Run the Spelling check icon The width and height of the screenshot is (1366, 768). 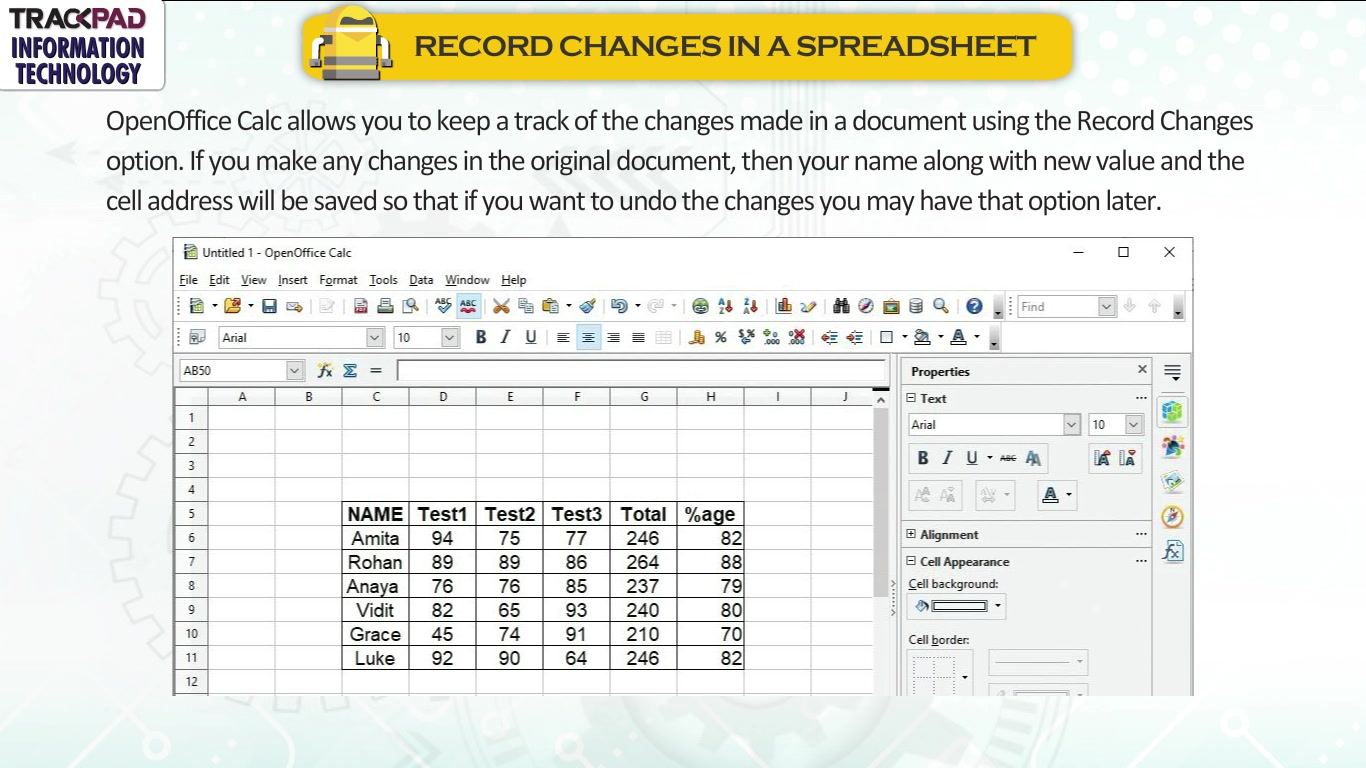[444, 306]
